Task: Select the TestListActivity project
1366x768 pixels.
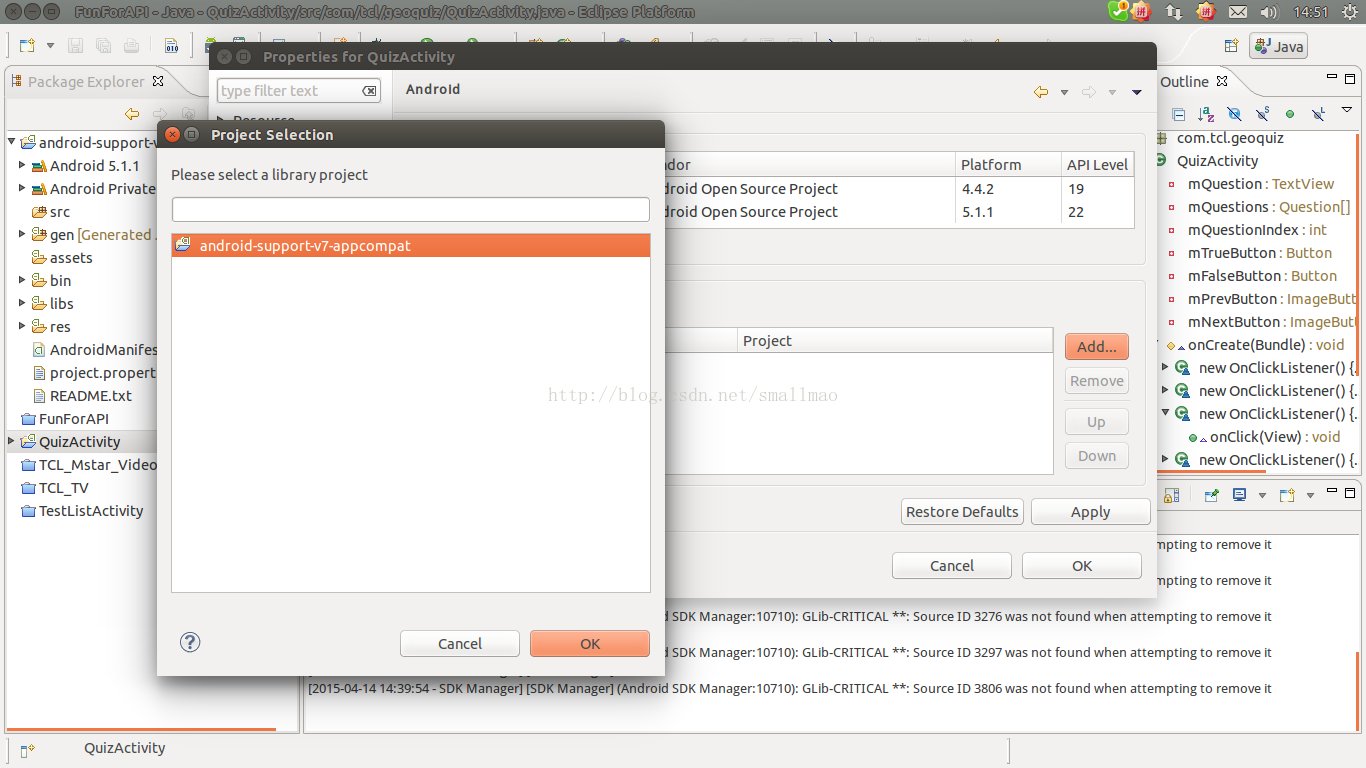Action: point(91,511)
